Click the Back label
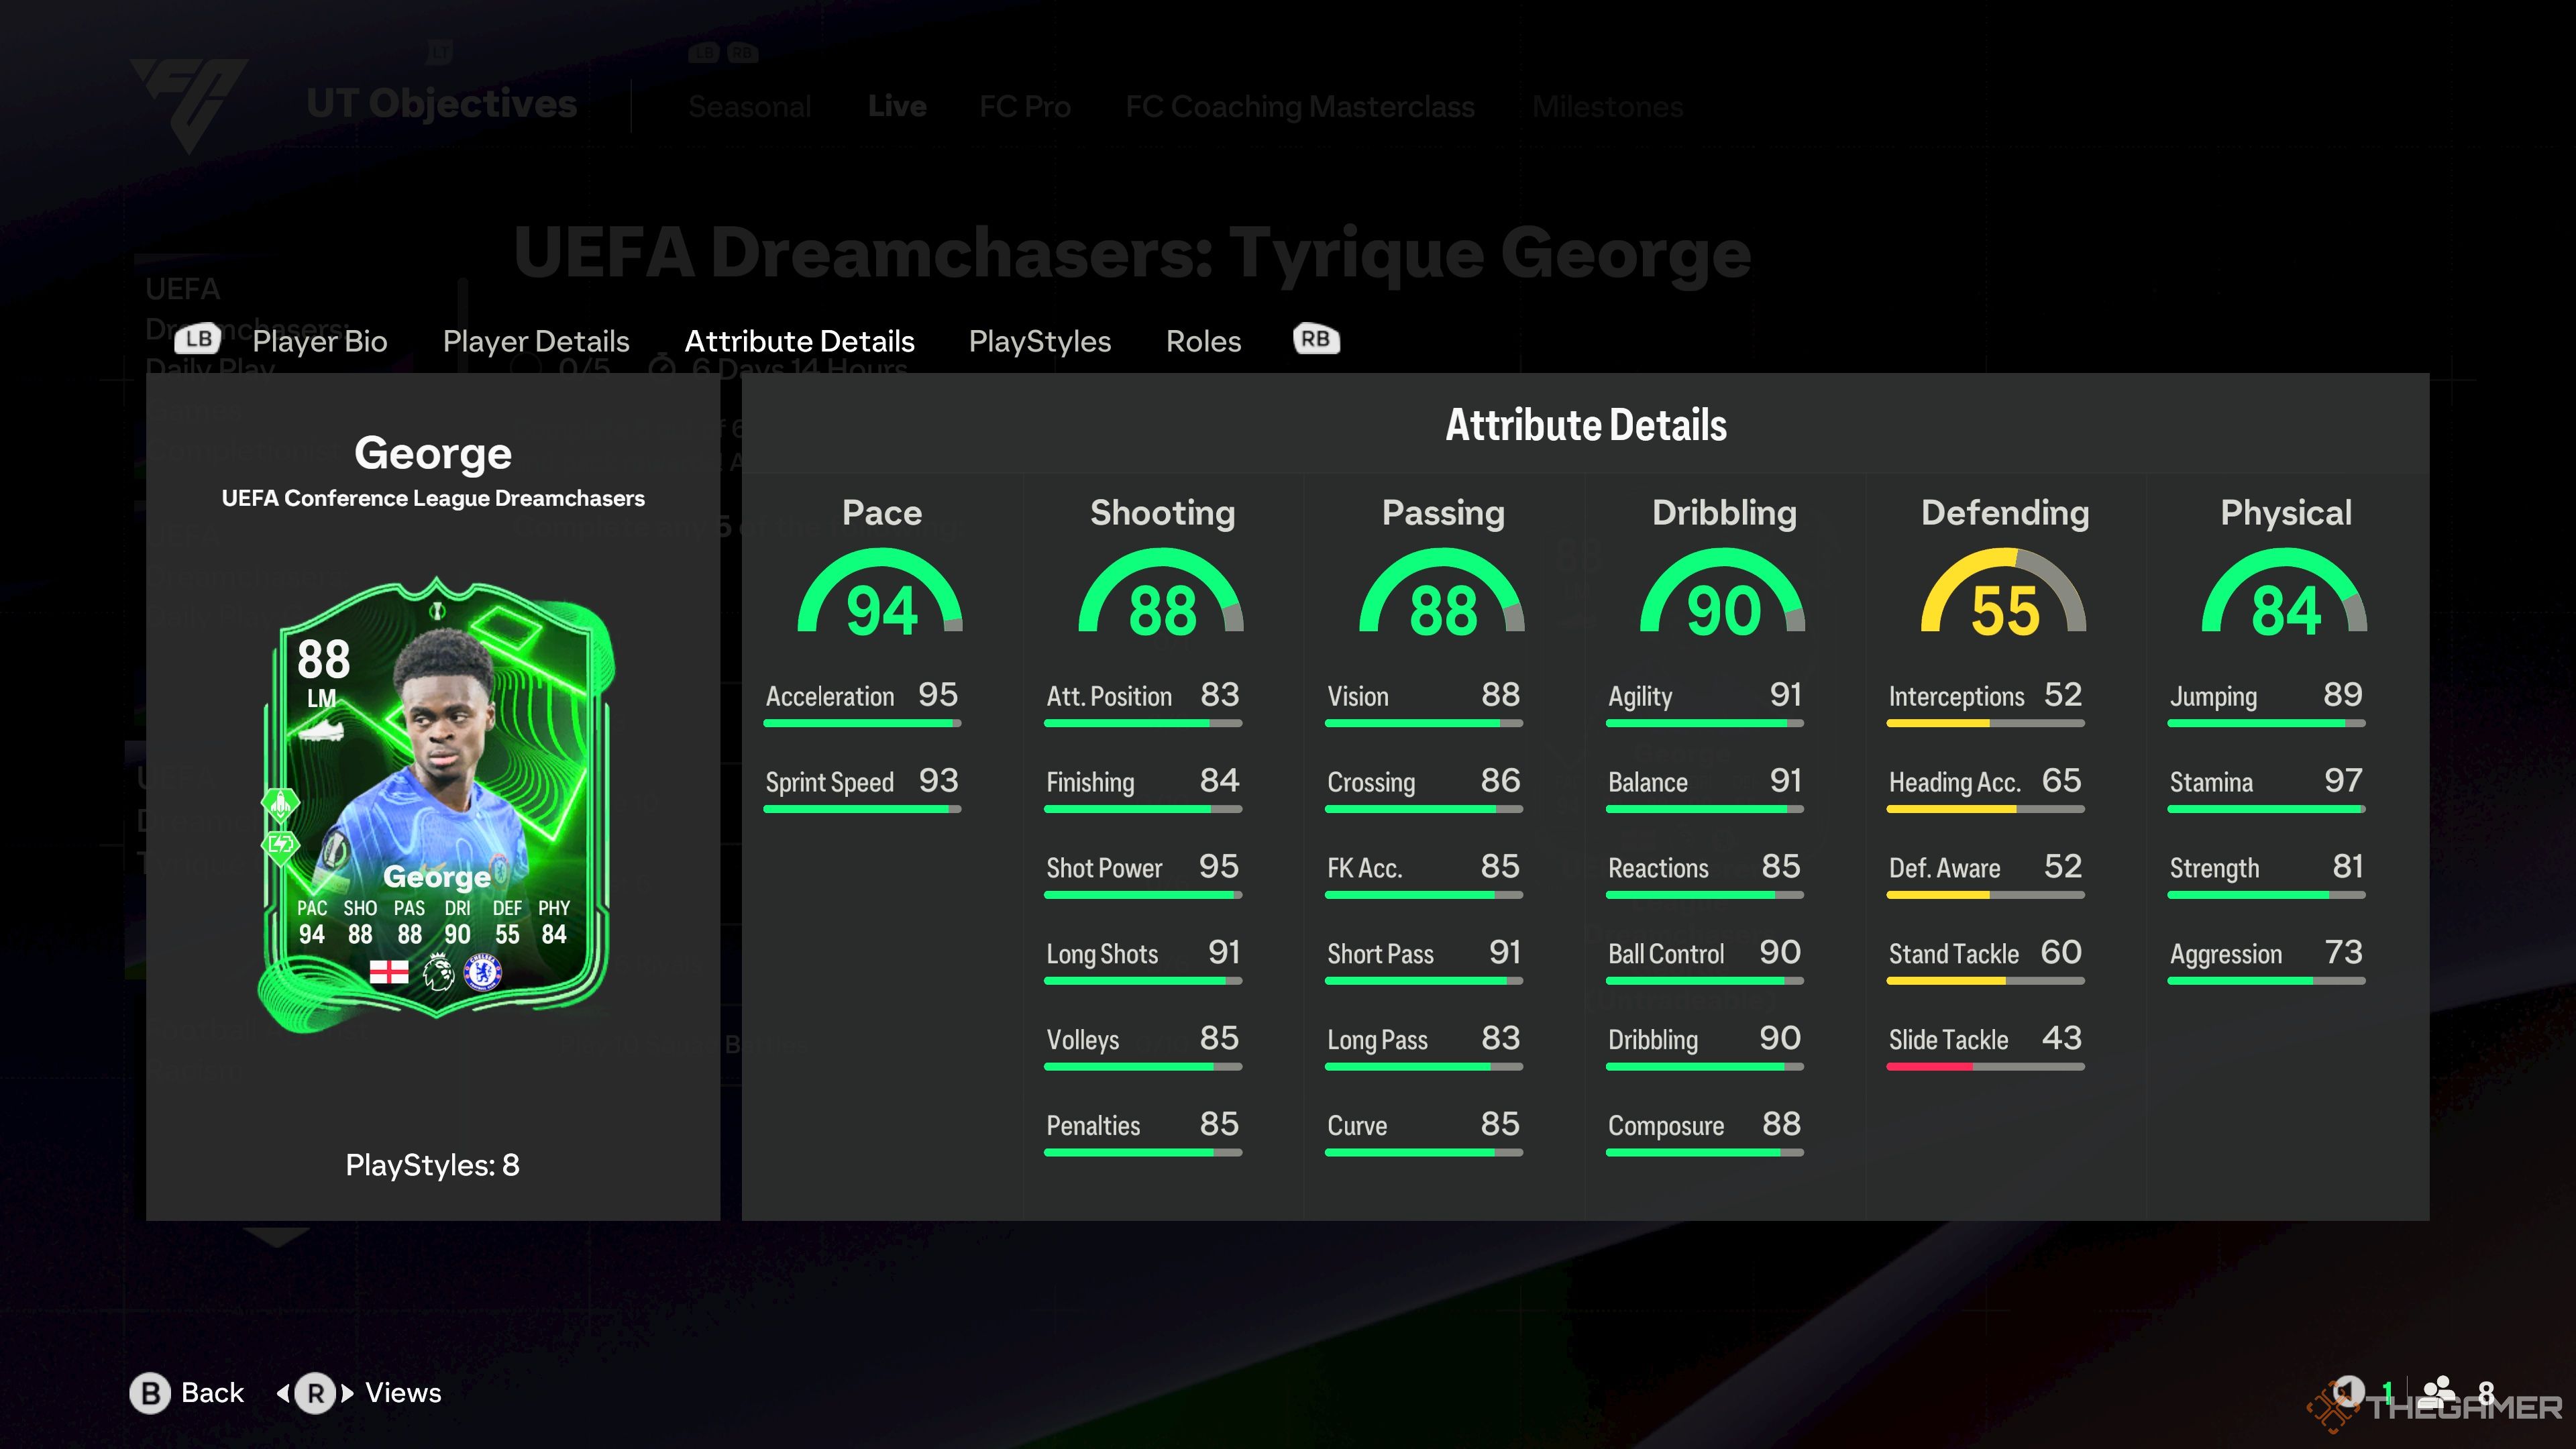Screen dimensions: 2576x1449 (212, 1393)
